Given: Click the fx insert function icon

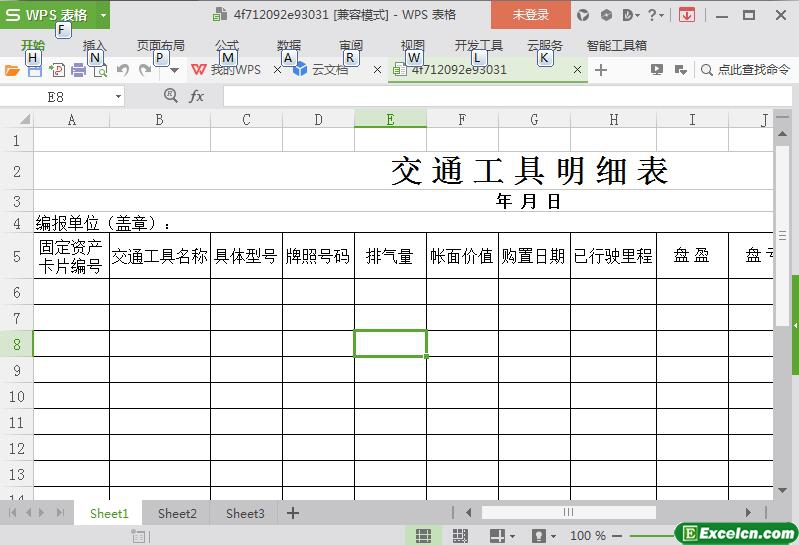Looking at the screenshot, I should 197,96.
